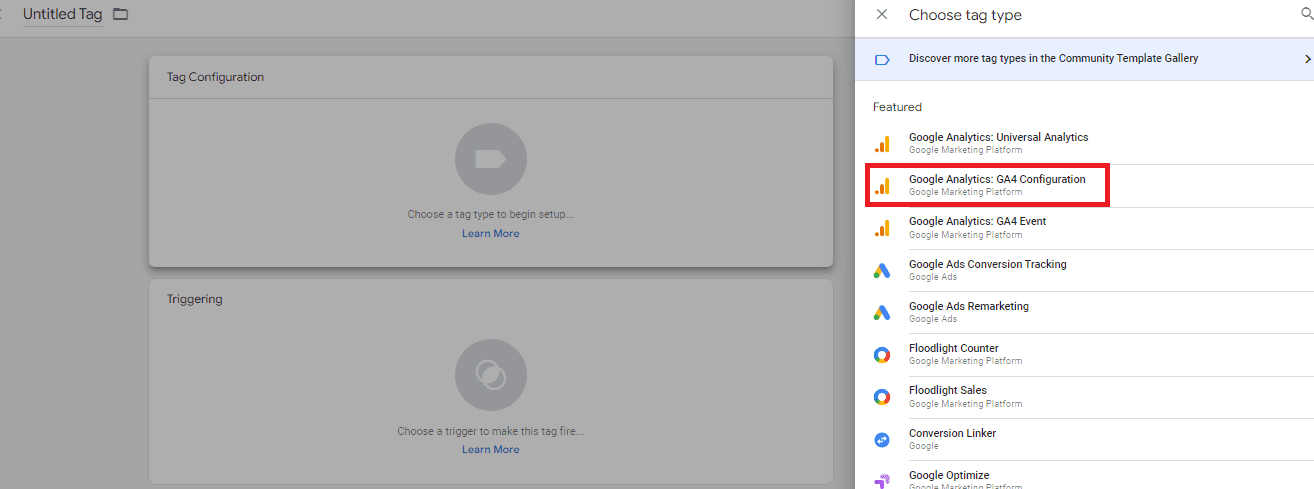Pick the Floodlight Counter tag type

[x=1085, y=354]
